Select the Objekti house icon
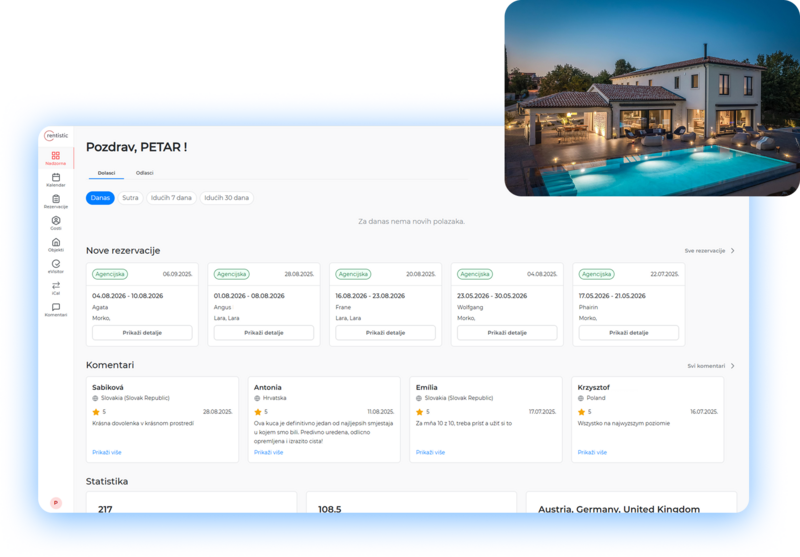This screenshot has height=557, width=800. pos(56,243)
